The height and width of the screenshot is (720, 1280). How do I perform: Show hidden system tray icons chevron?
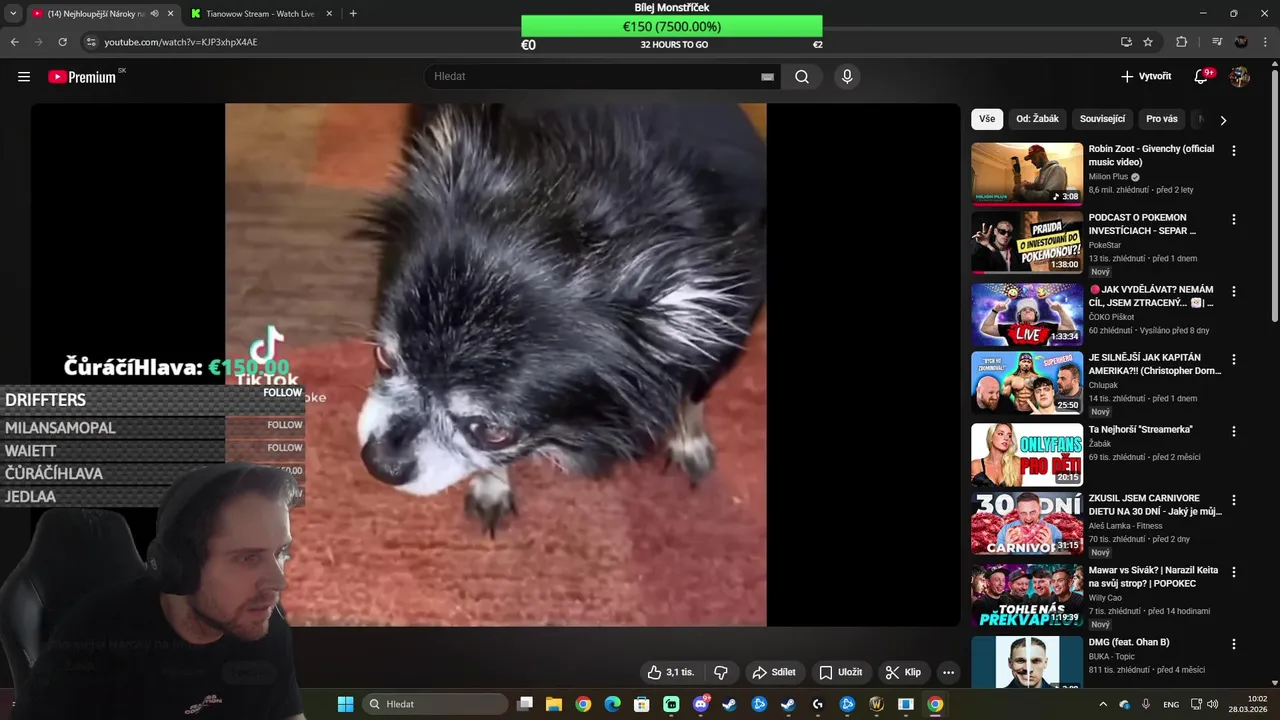coord(1103,704)
